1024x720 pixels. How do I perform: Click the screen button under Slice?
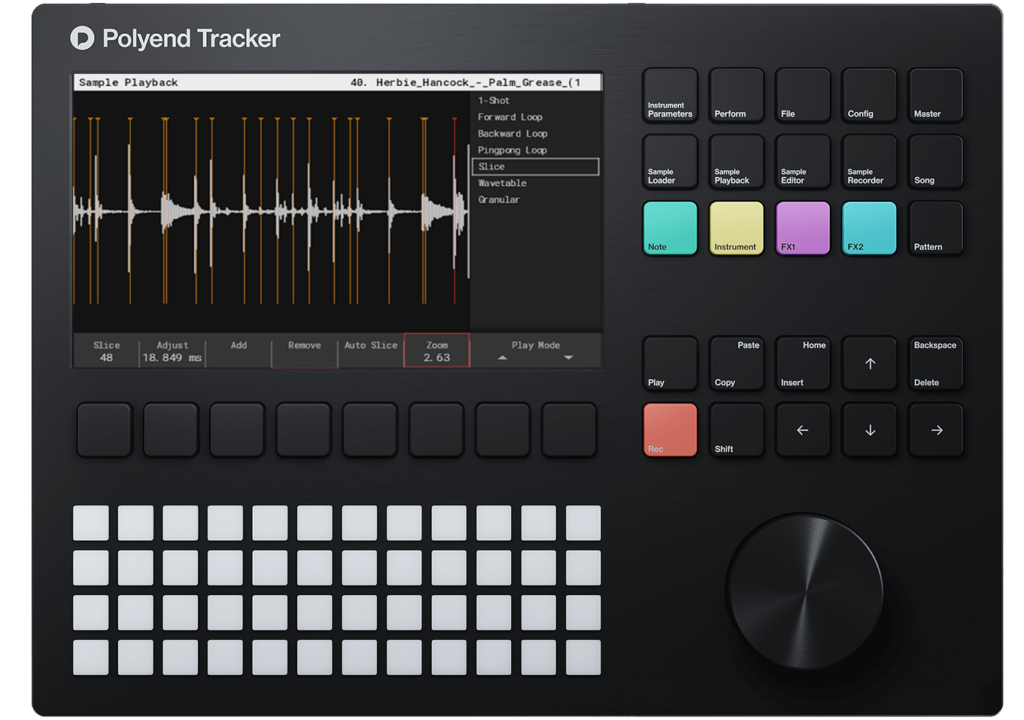point(104,430)
